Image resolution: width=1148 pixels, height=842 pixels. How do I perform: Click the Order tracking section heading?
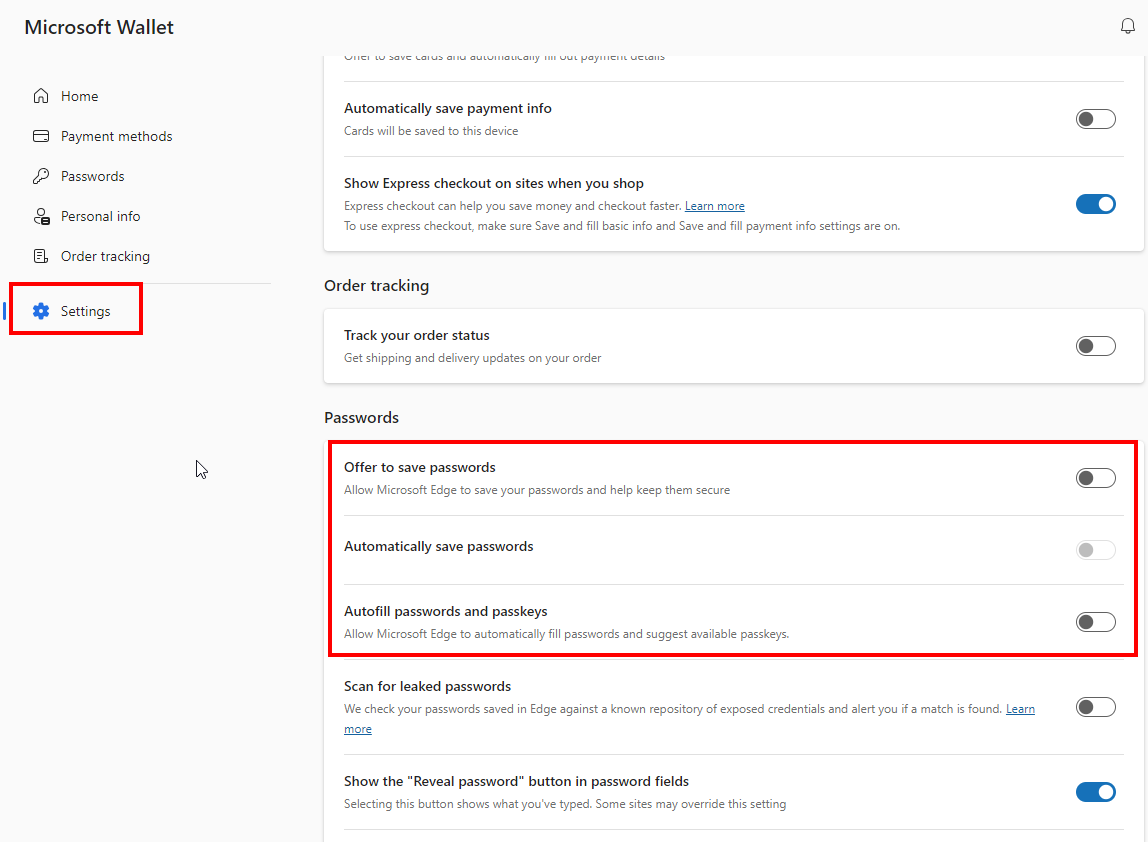(x=376, y=286)
